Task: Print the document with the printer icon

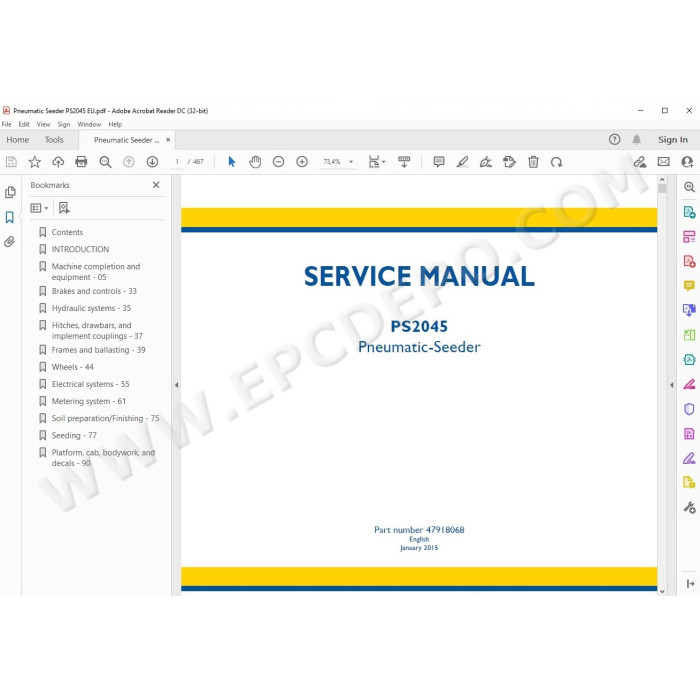Action: tap(81, 162)
